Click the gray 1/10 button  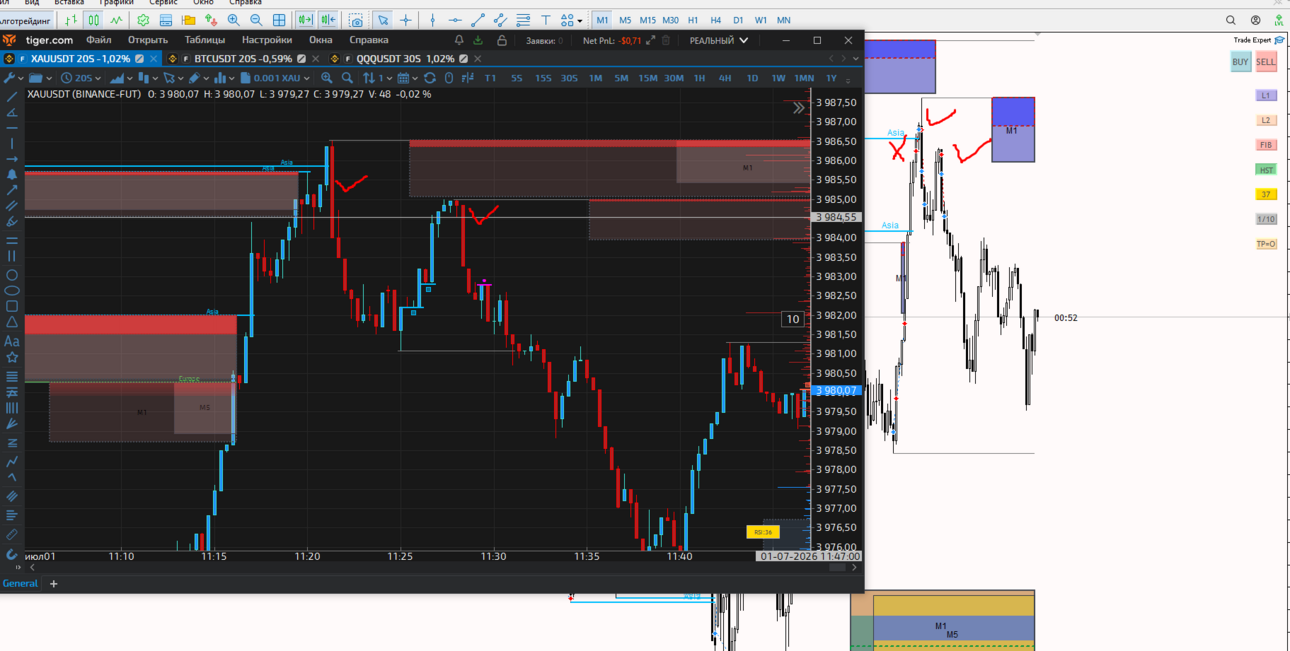[1266, 219]
